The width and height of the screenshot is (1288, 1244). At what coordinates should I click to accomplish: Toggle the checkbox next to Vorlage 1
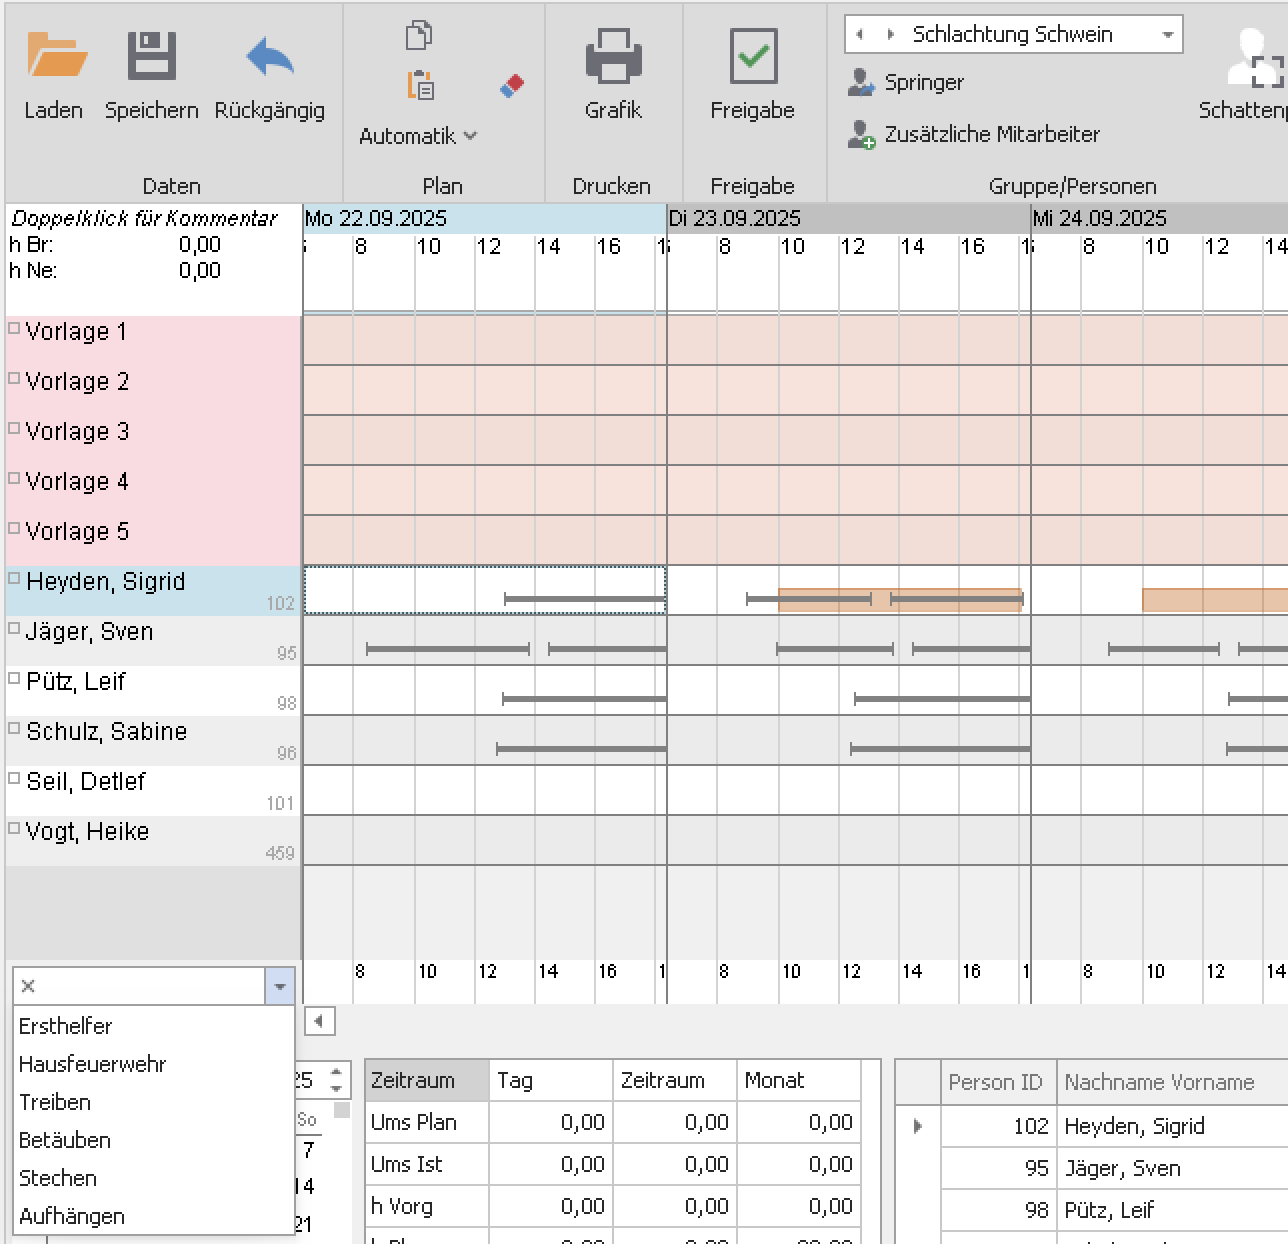pos(14,328)
